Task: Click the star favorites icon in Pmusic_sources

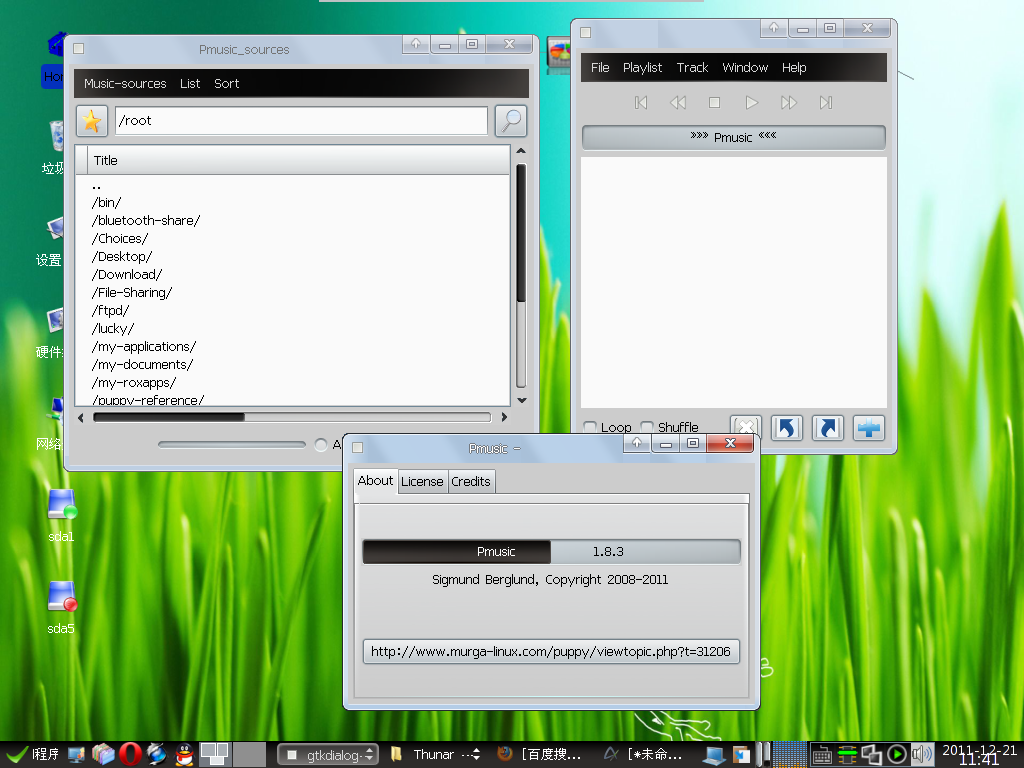Action: [92, 121]
